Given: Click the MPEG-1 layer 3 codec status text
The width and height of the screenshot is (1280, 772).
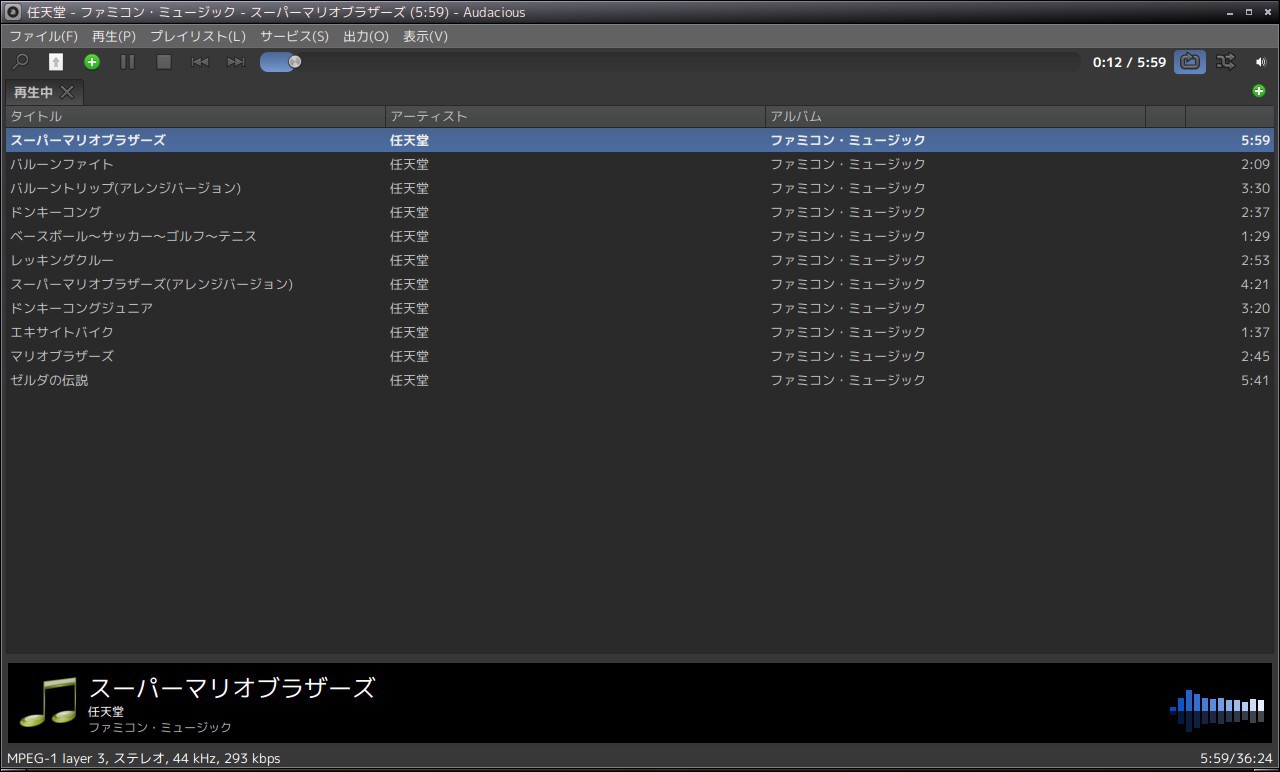Looking at the screenshot, I should tap(143, 758).
